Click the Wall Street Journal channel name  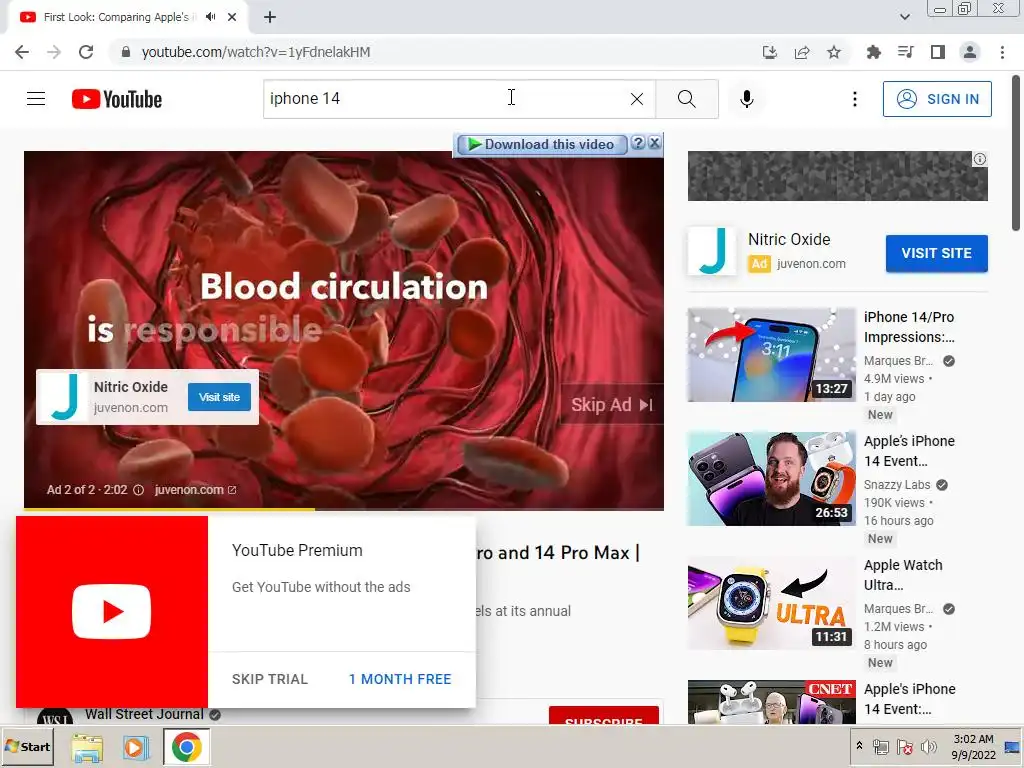click(x=144, y=714)
